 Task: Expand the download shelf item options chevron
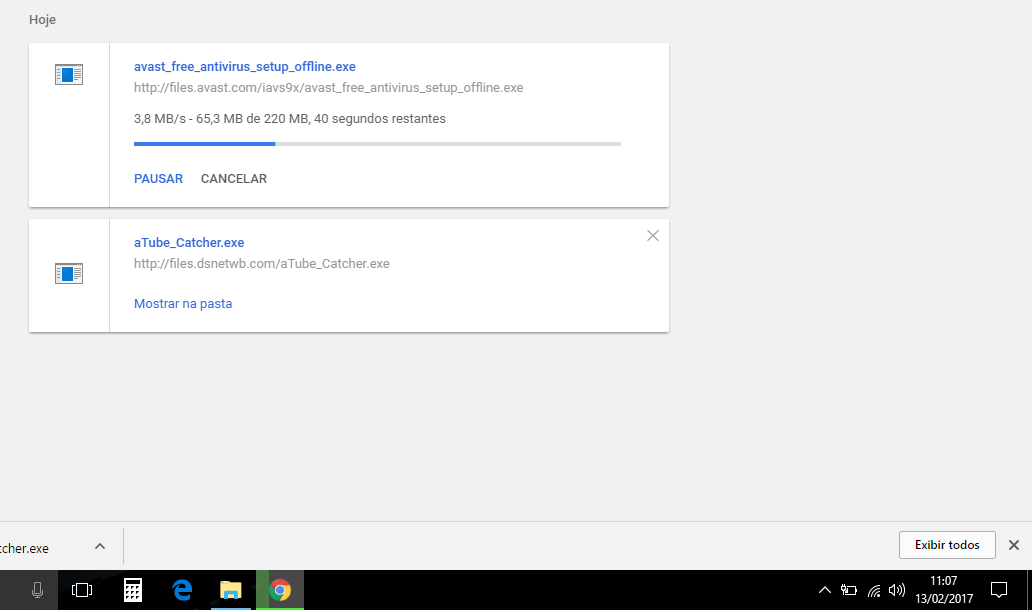point(100,546)
